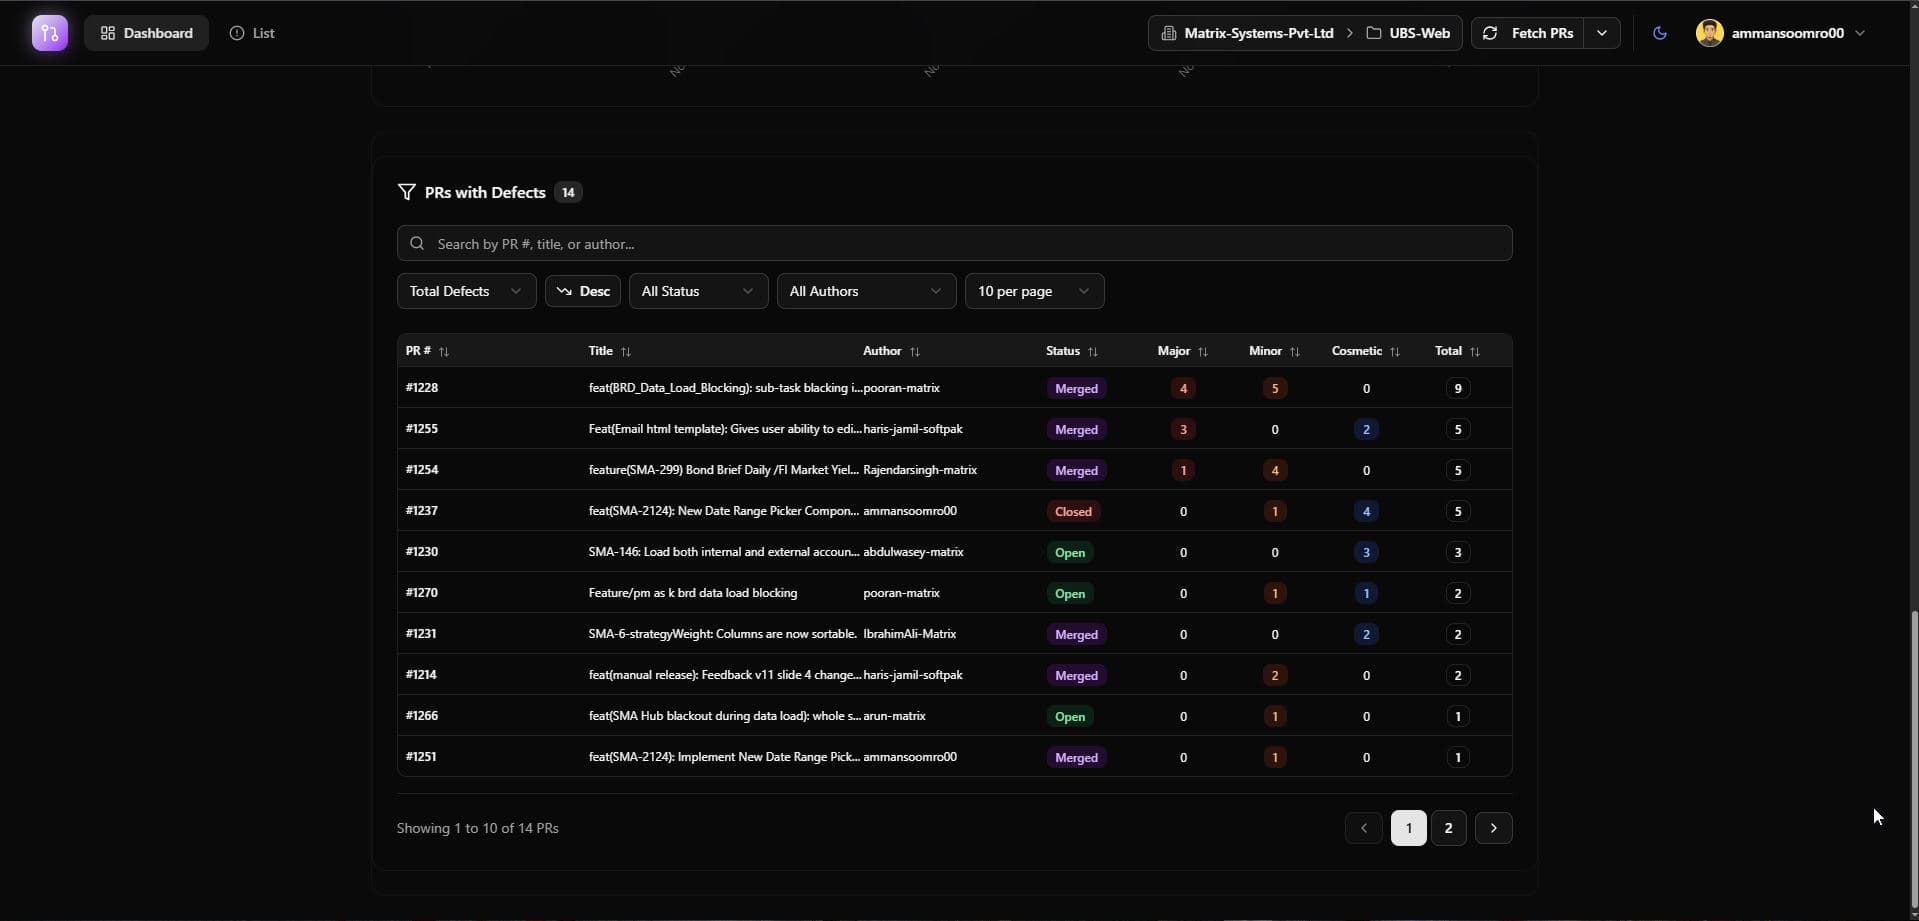The image size is (1919, 921).
Task: Go to page 2 in pagination
Action: click(1448, 828)
